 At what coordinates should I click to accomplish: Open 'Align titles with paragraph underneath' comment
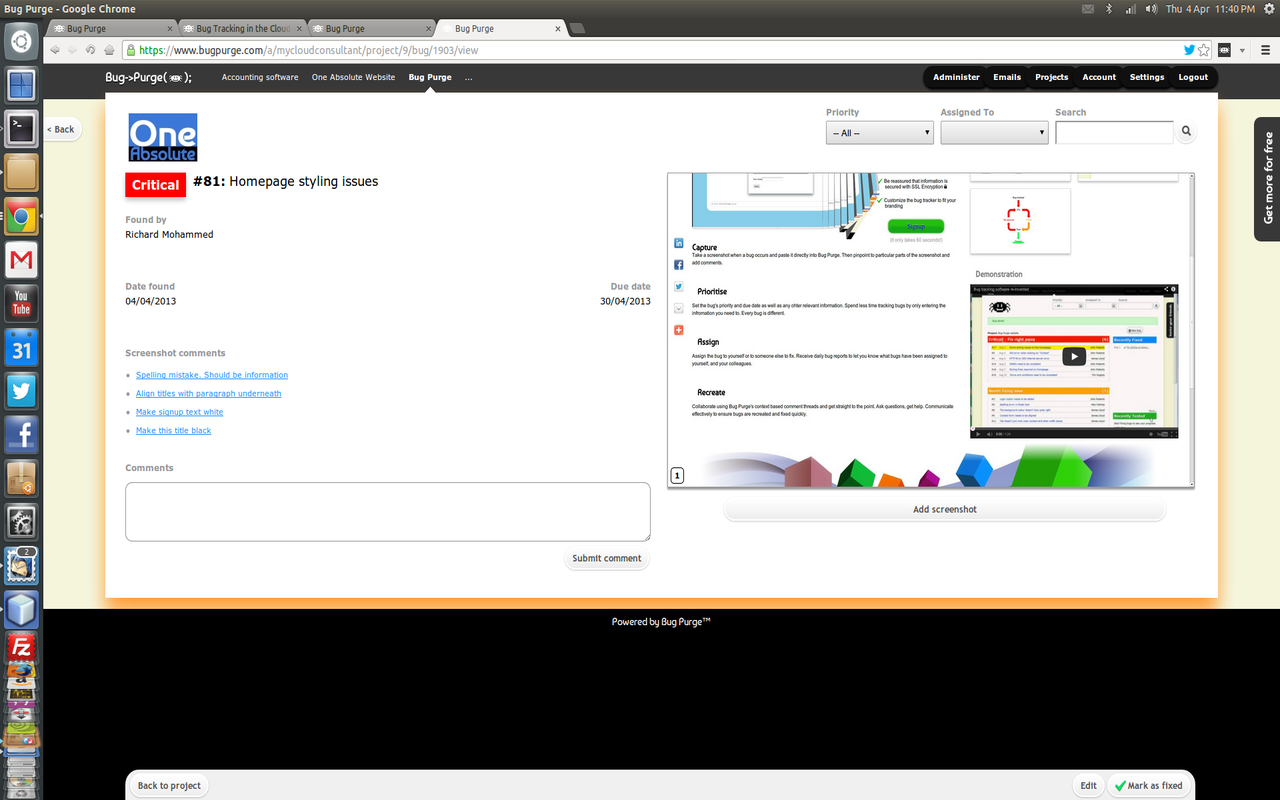tap(209, 394)
